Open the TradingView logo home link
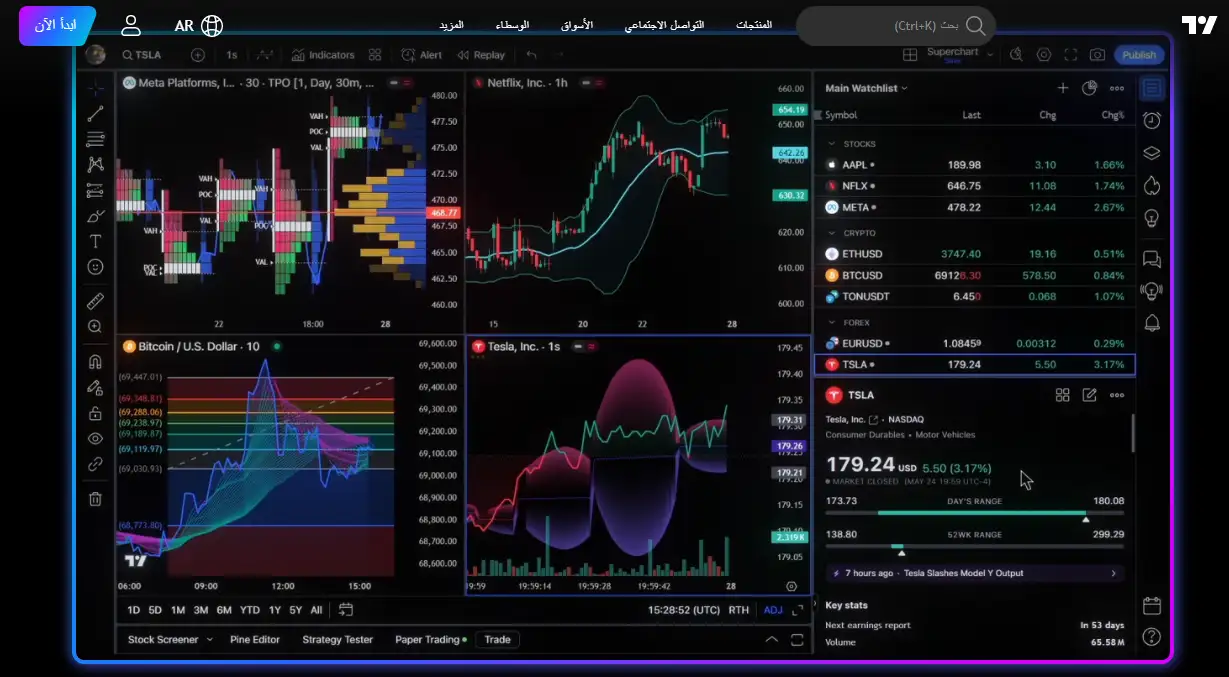The height and width of the screenshot is (677, 1229). 1198,25
